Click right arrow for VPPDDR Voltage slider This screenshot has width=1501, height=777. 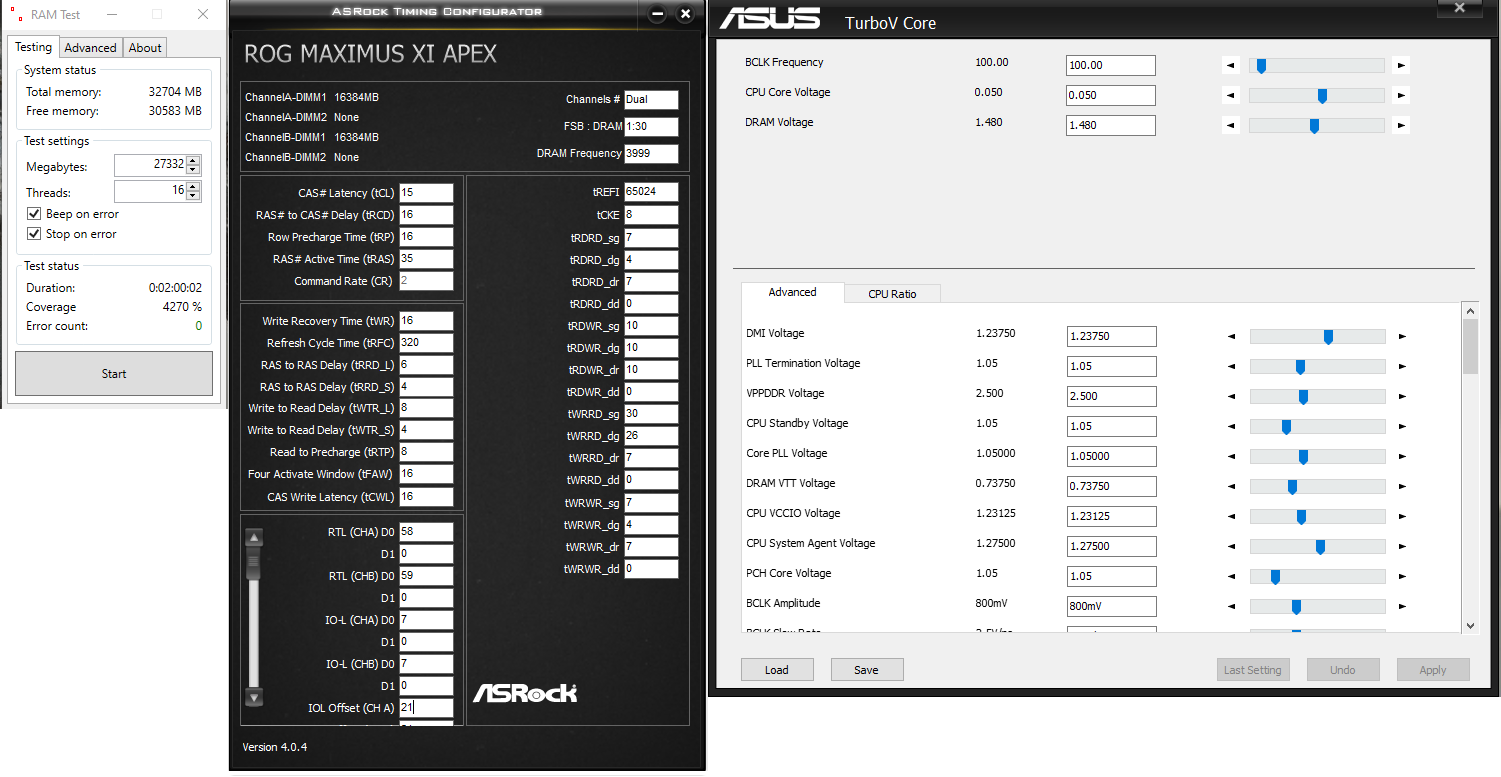(x=1402, y=397)
